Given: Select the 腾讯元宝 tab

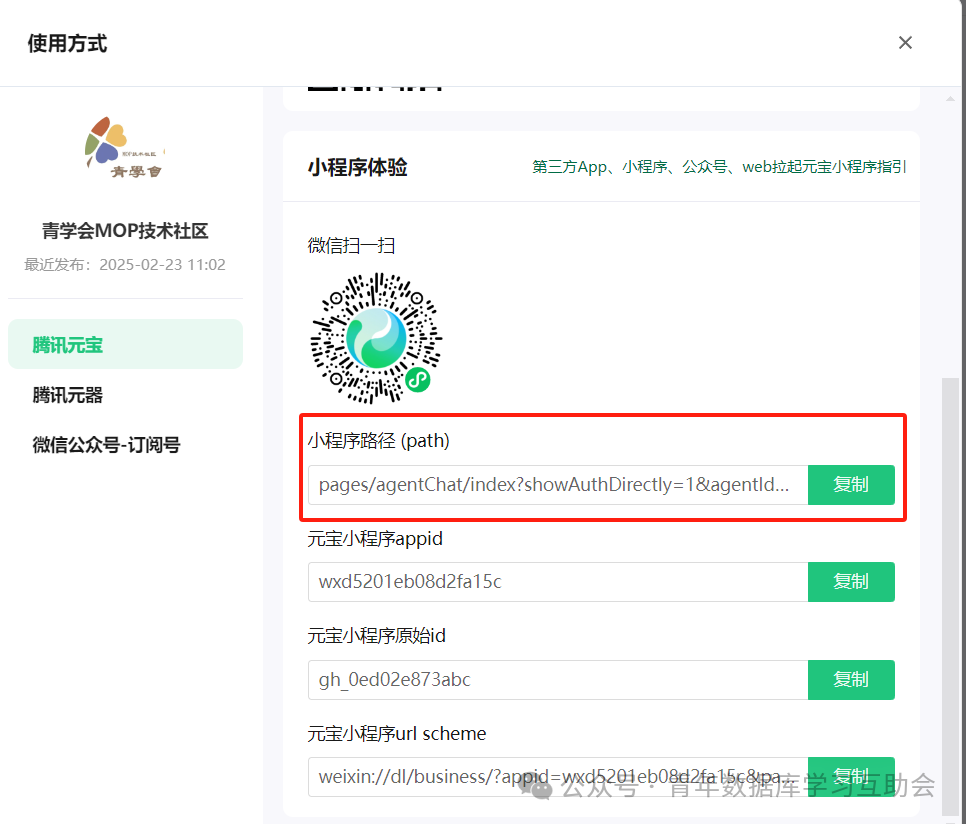Looking at the screenshot, I should tap(126, 344).
